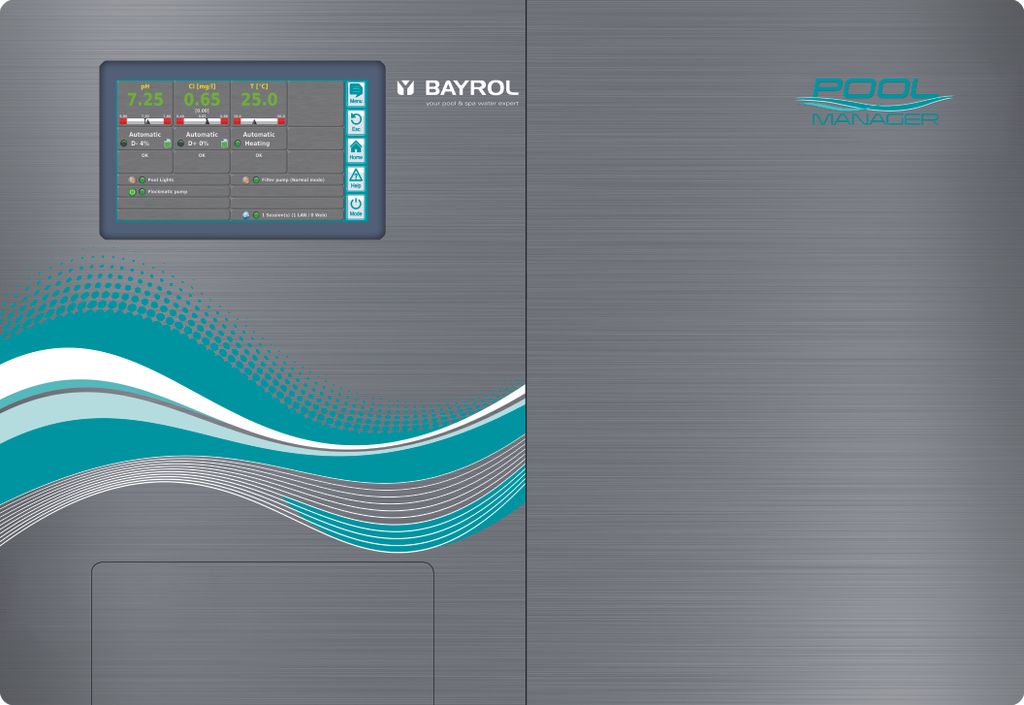Click the Pool Manager logo

click(874, 101)
